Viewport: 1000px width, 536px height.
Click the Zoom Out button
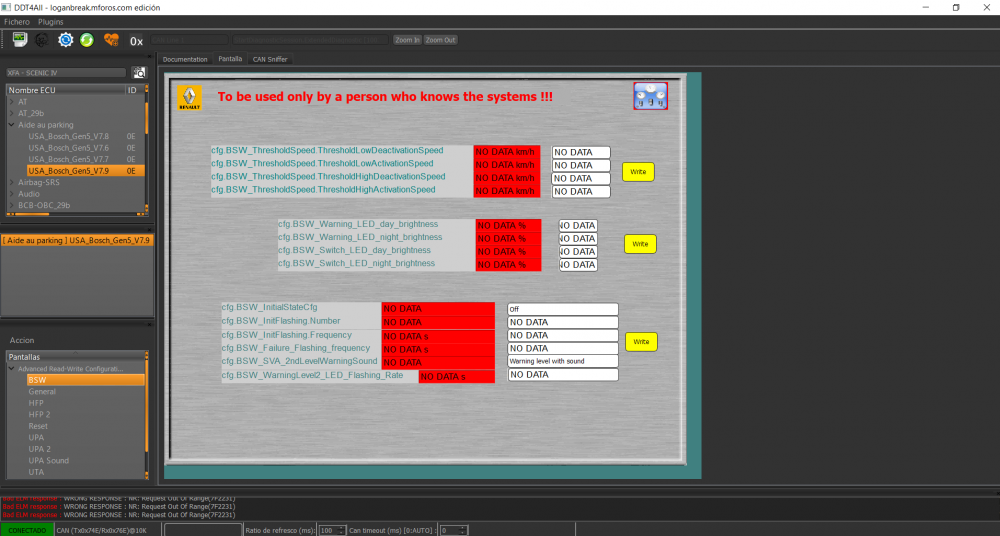[x=441, y=40]
